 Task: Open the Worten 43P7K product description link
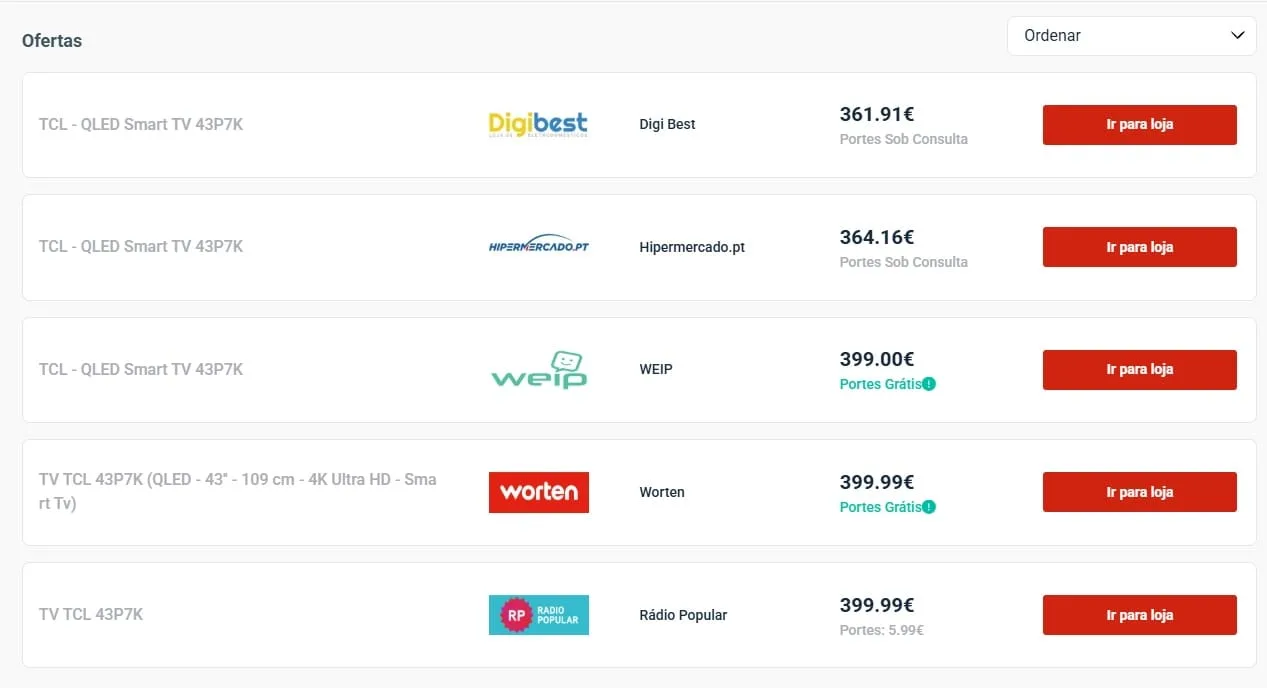(237, 491)
